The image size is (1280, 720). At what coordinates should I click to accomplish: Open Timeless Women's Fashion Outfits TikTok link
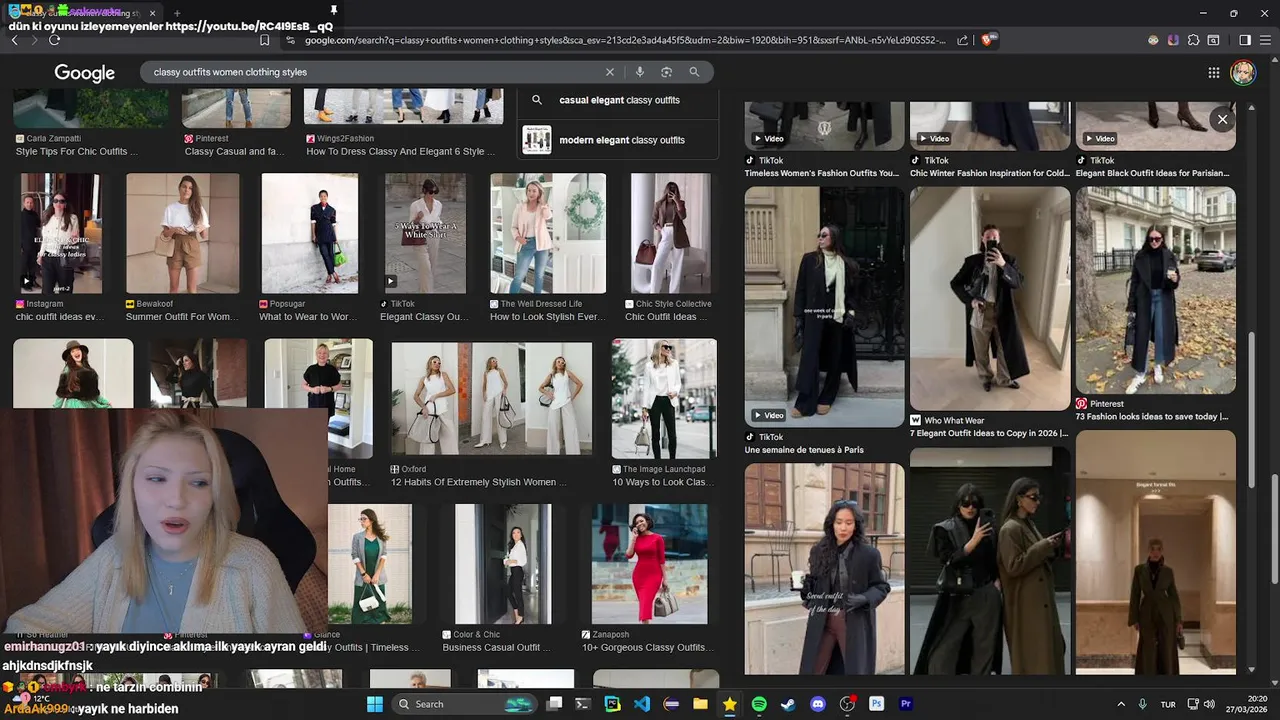tap(821, 173)
